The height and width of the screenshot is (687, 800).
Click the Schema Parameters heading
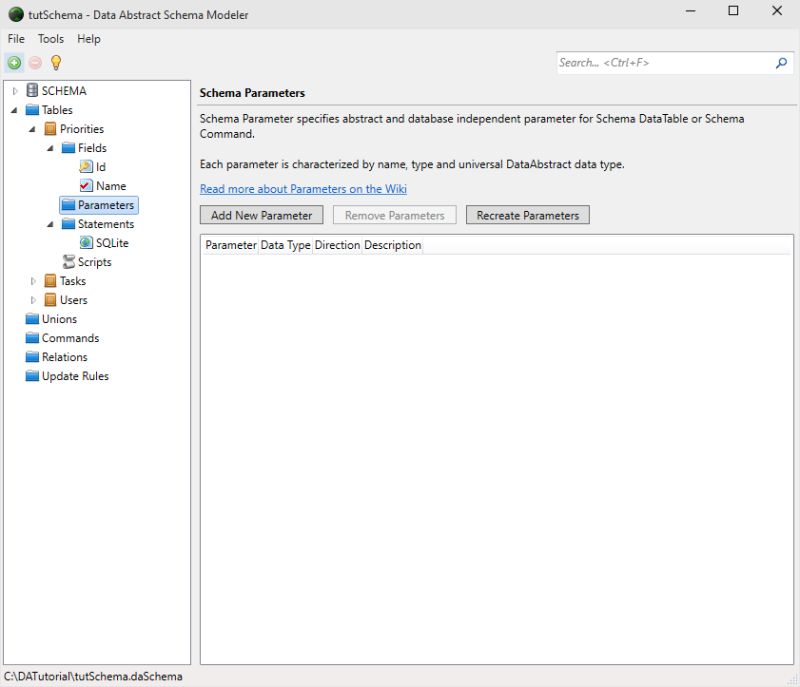point(252,93)
